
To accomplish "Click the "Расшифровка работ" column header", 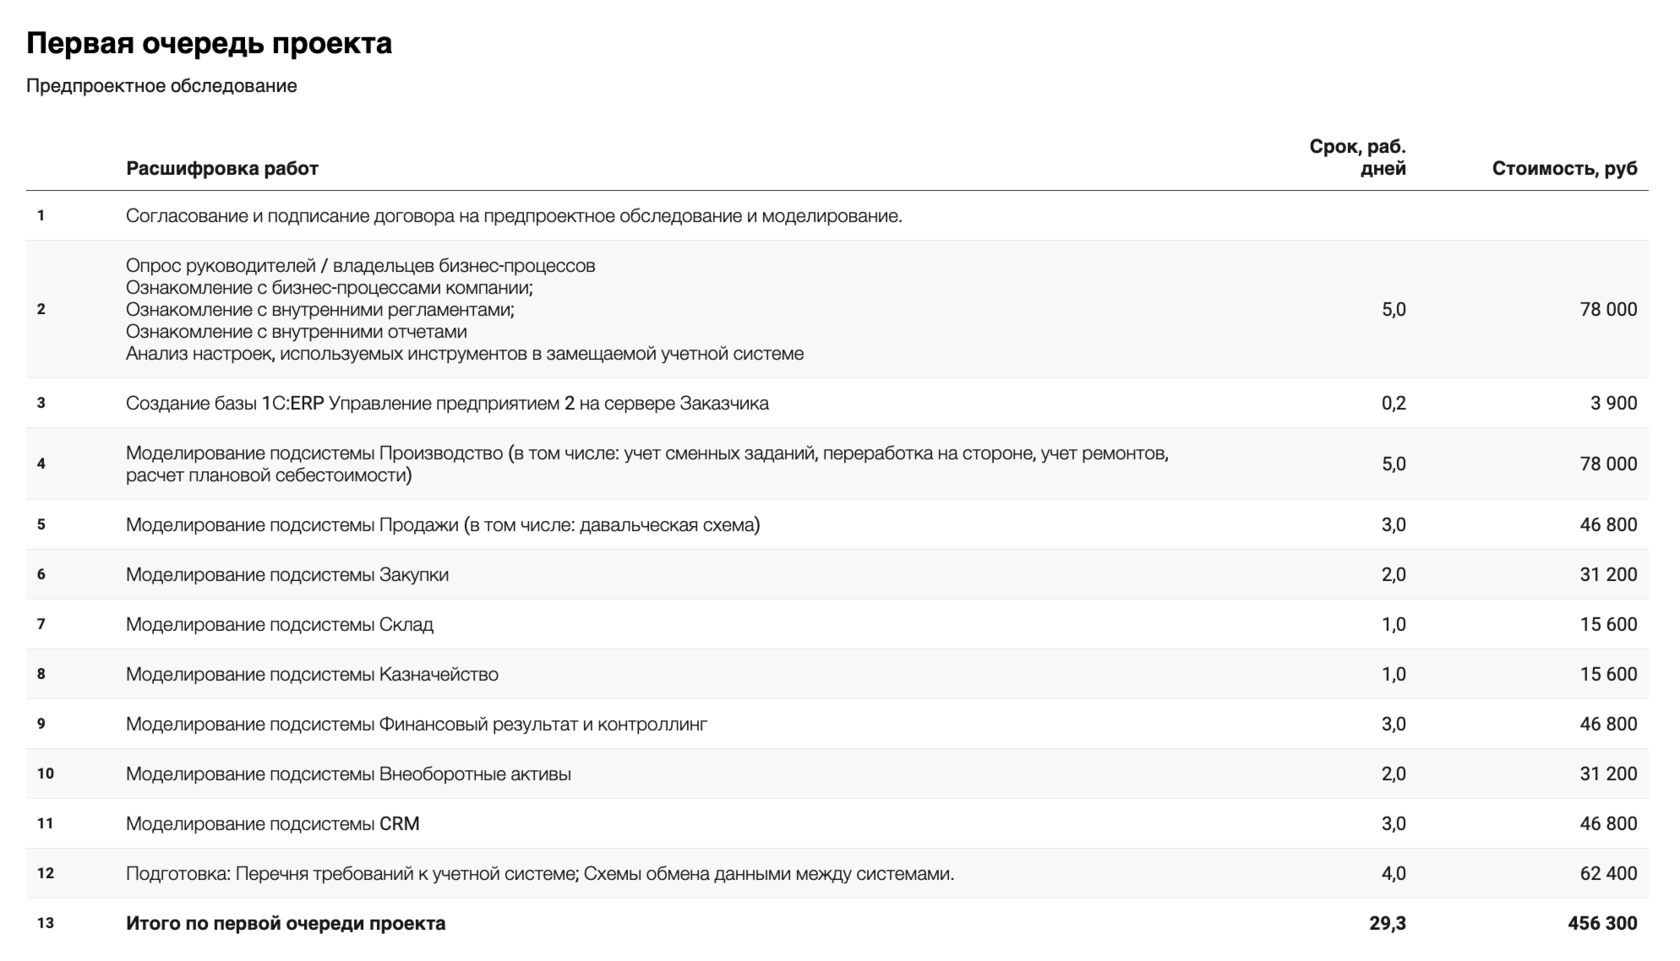I will (x=222, y=168).
